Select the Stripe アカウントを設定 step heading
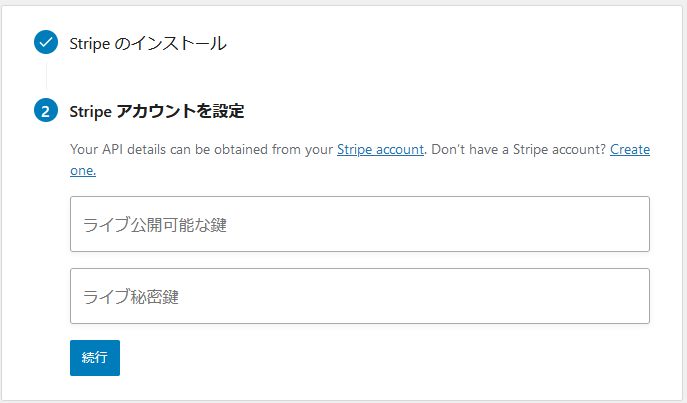The height and width of the screenshot is (403, 687). 157,111
